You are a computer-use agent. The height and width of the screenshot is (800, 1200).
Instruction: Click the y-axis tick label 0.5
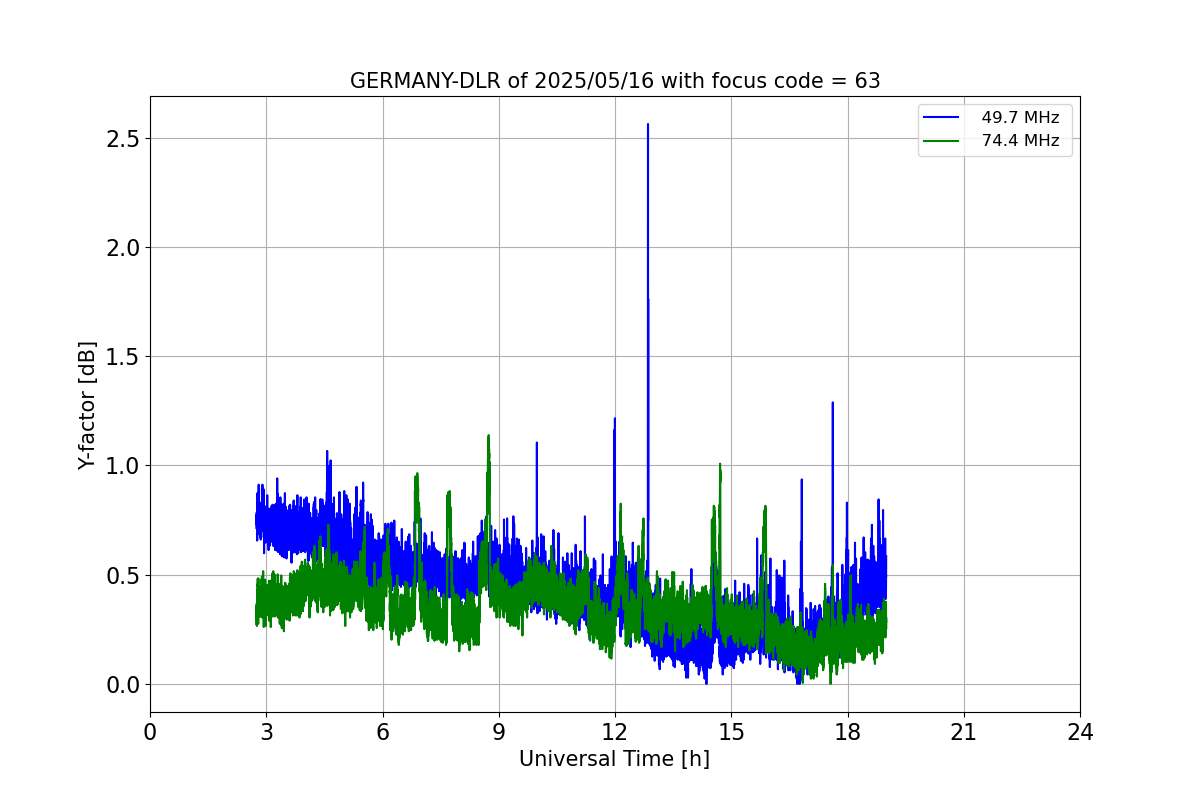(122, 576)
